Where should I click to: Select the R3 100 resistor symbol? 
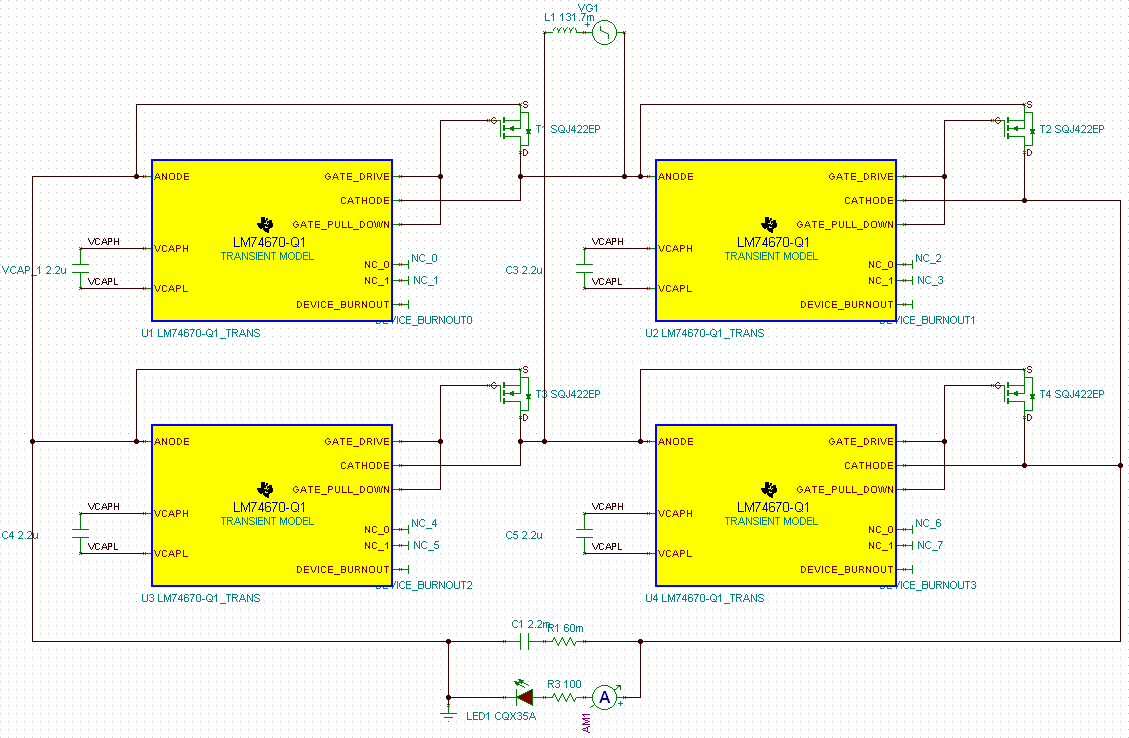click(564, 697)
